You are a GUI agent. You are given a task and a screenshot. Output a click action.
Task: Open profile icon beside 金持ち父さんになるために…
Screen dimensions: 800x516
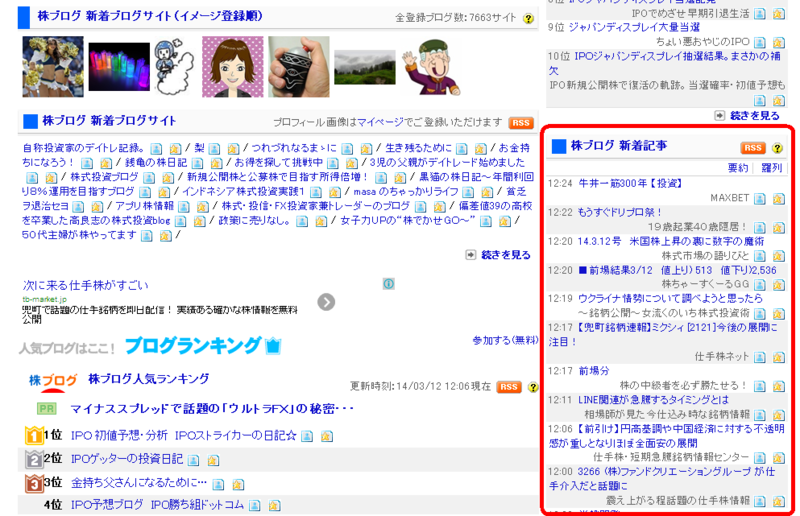[218, 484]
